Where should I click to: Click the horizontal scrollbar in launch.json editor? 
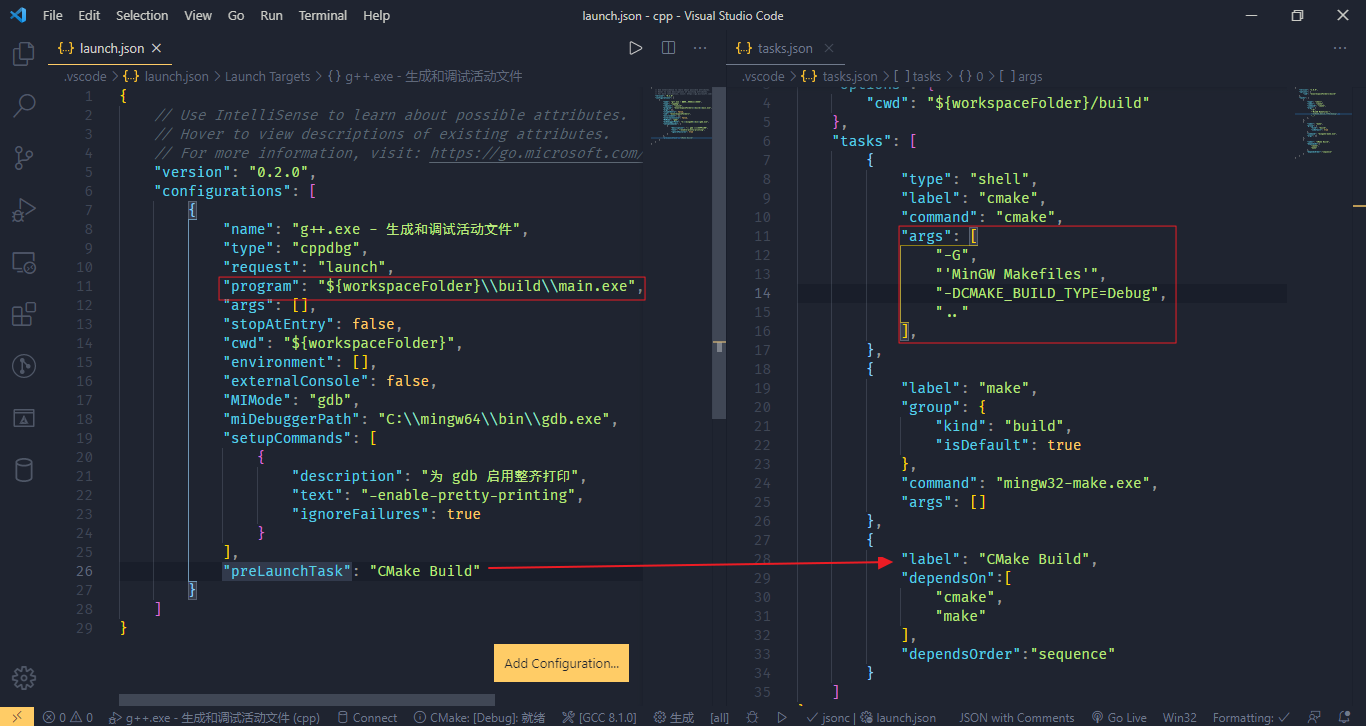tap(306, 700)
